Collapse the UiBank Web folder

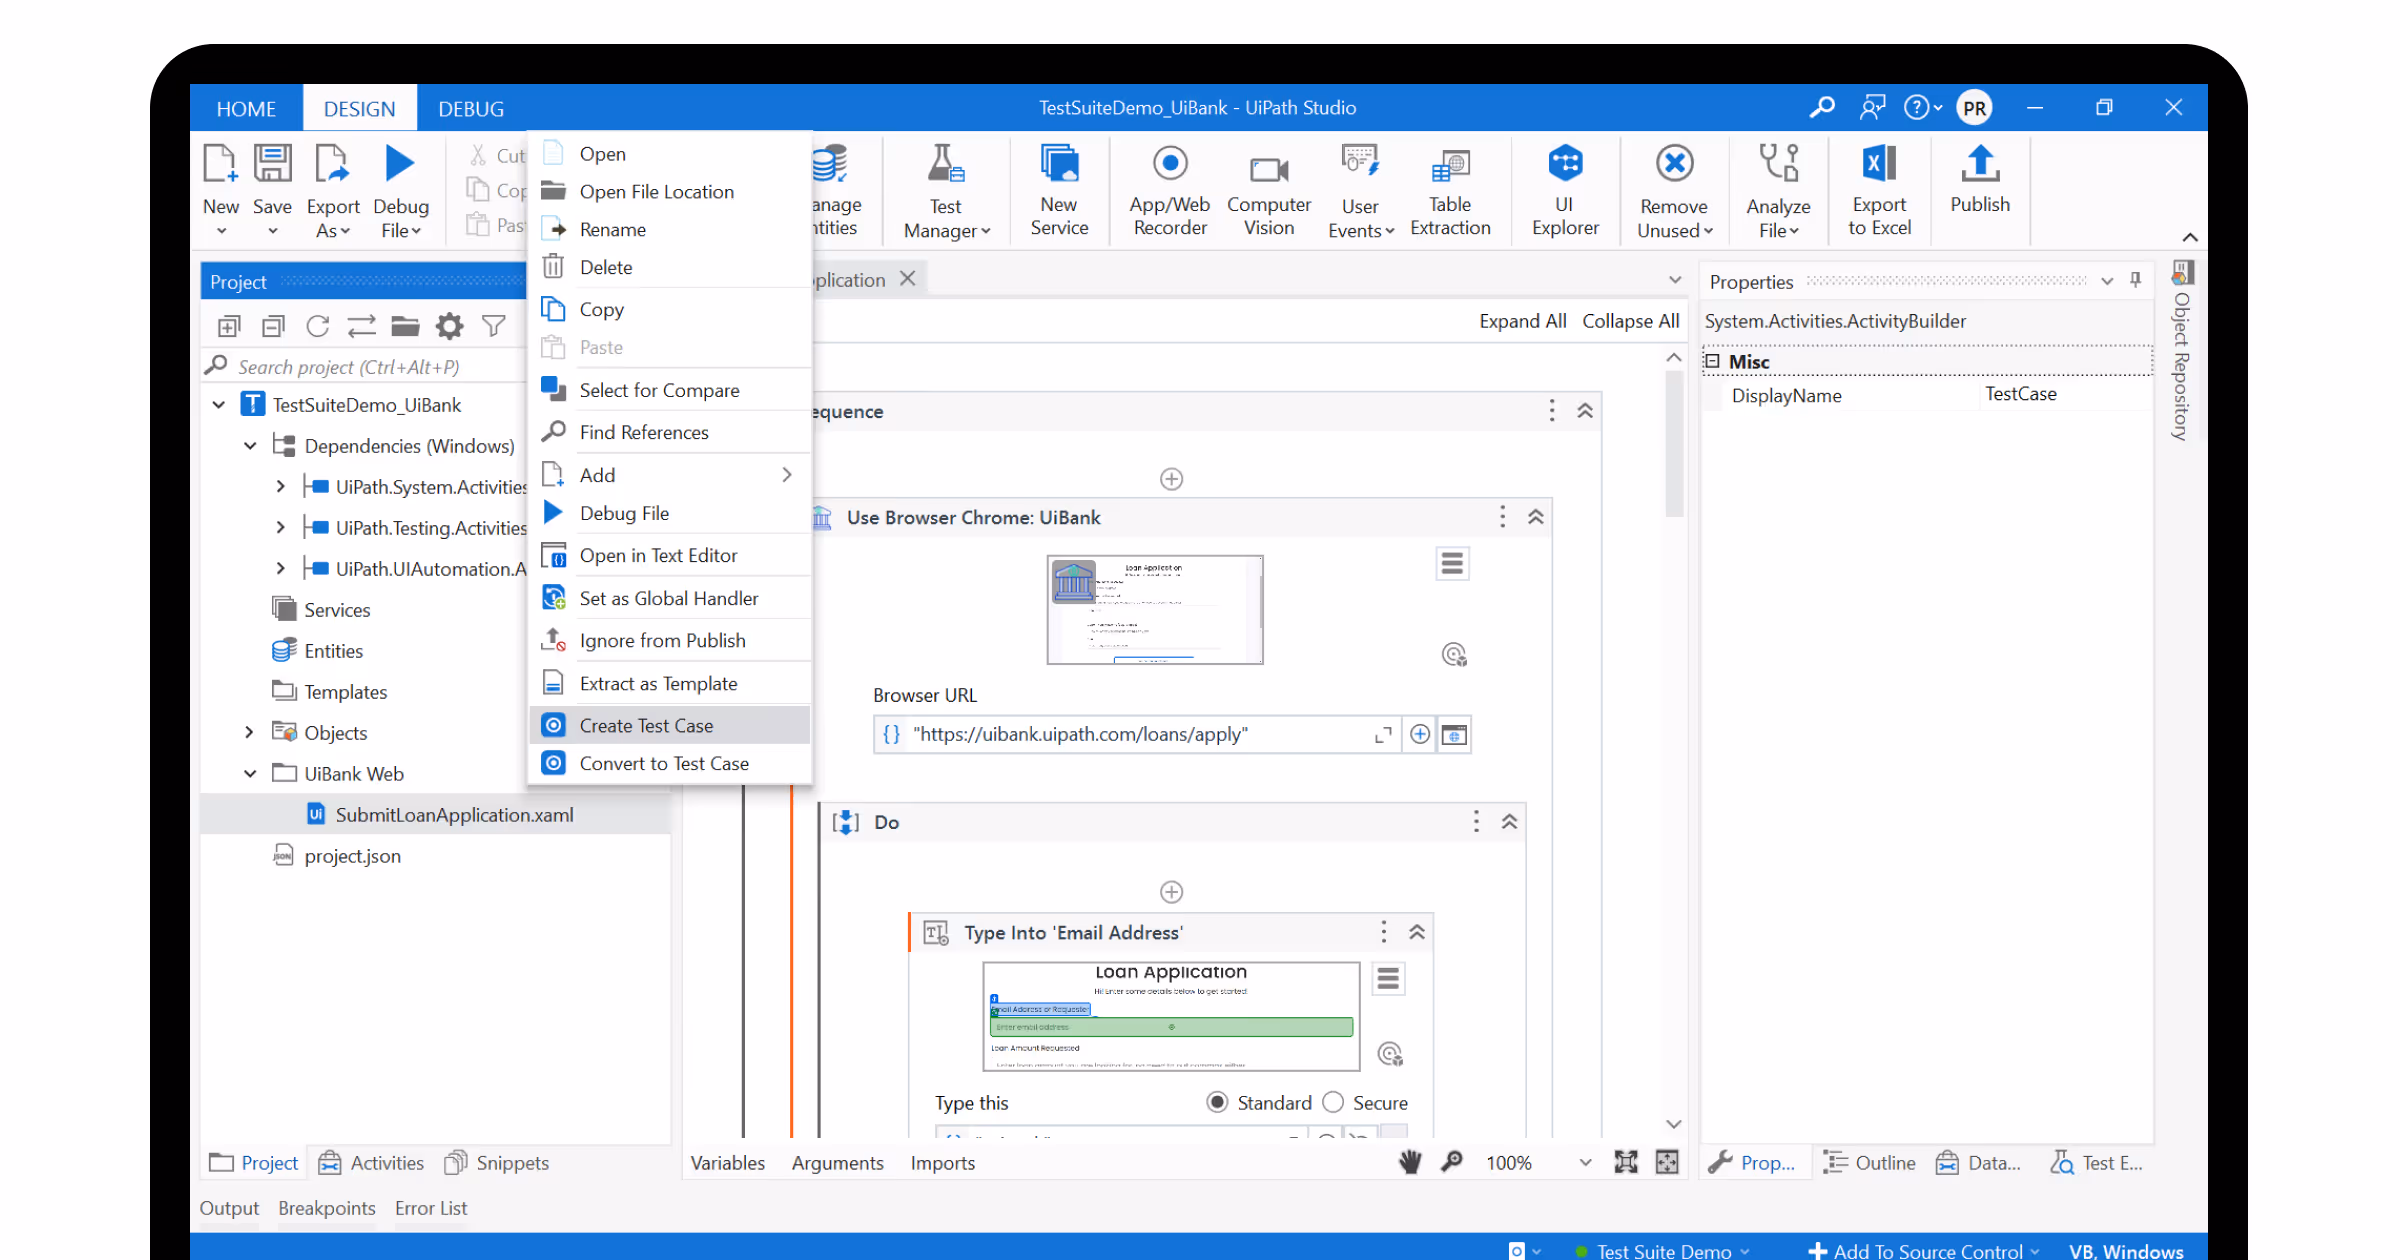coord(250,774)
